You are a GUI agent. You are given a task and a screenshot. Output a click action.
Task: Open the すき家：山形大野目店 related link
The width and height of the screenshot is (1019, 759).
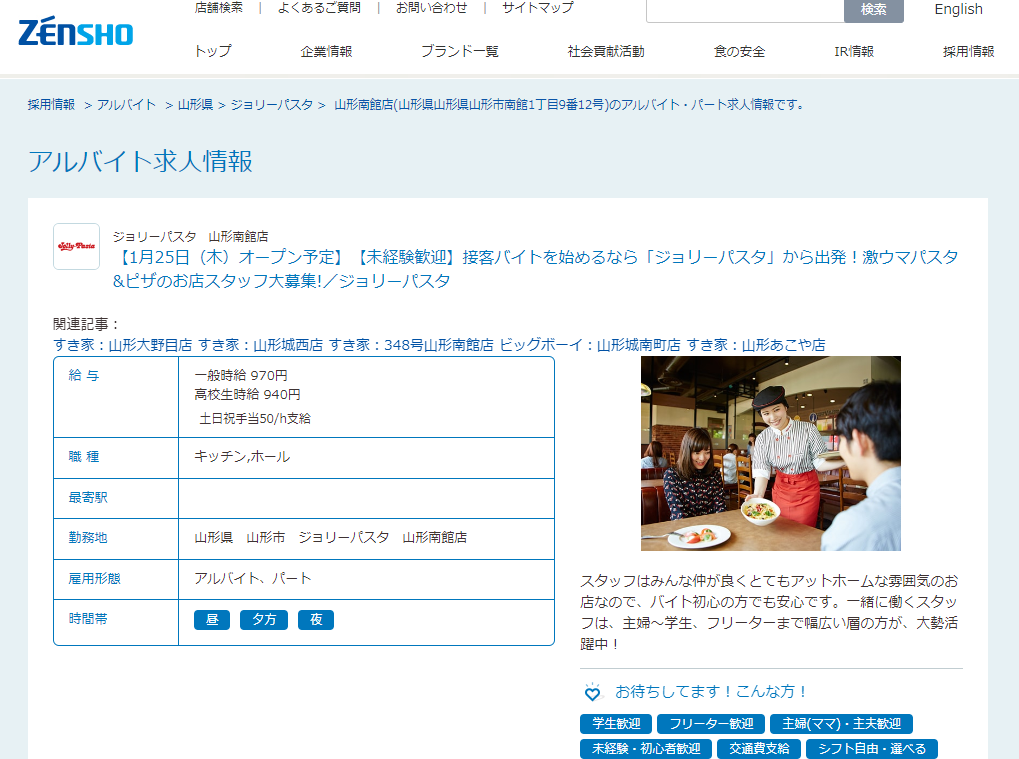[122, 345]
